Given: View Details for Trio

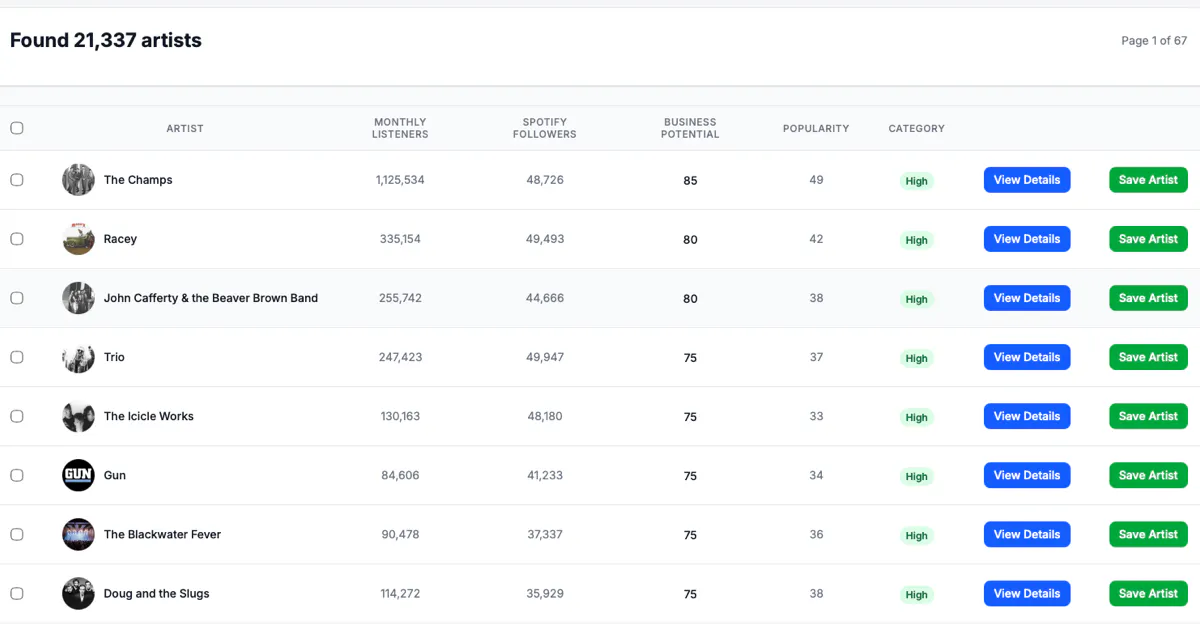Looking at the screenshot, I should (x=1027, y=357).
